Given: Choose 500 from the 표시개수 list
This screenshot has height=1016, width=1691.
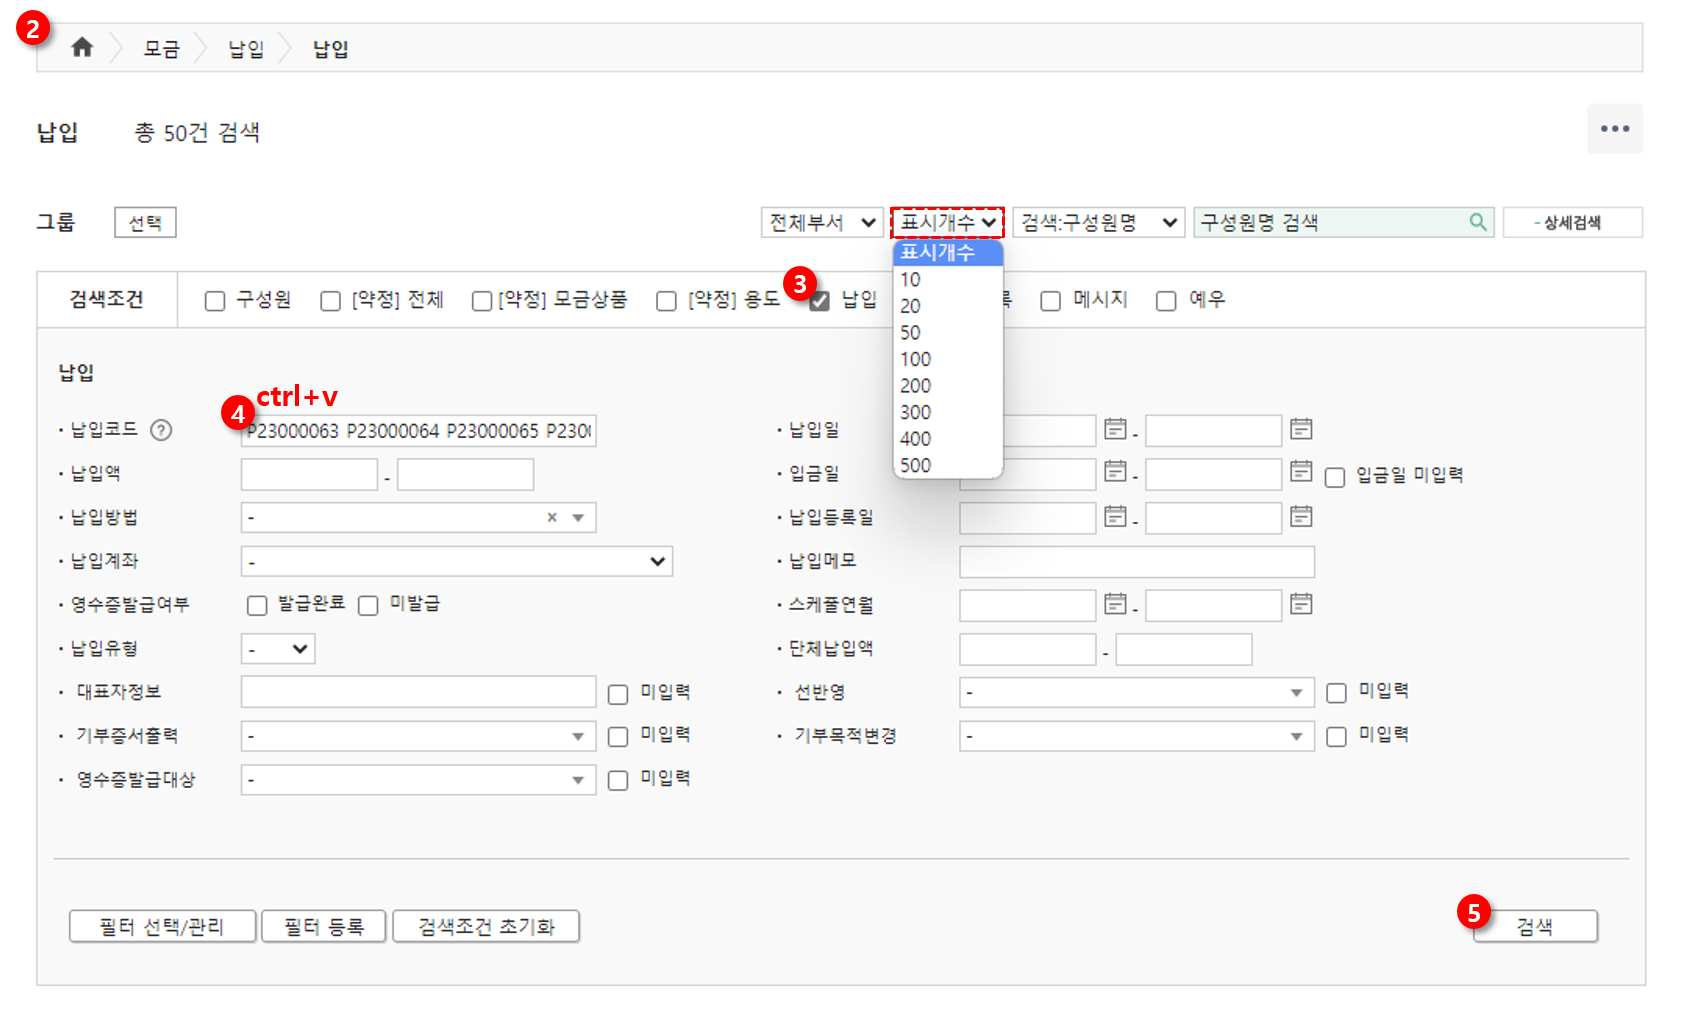Looking at the screenshot, I should [915, 465].
